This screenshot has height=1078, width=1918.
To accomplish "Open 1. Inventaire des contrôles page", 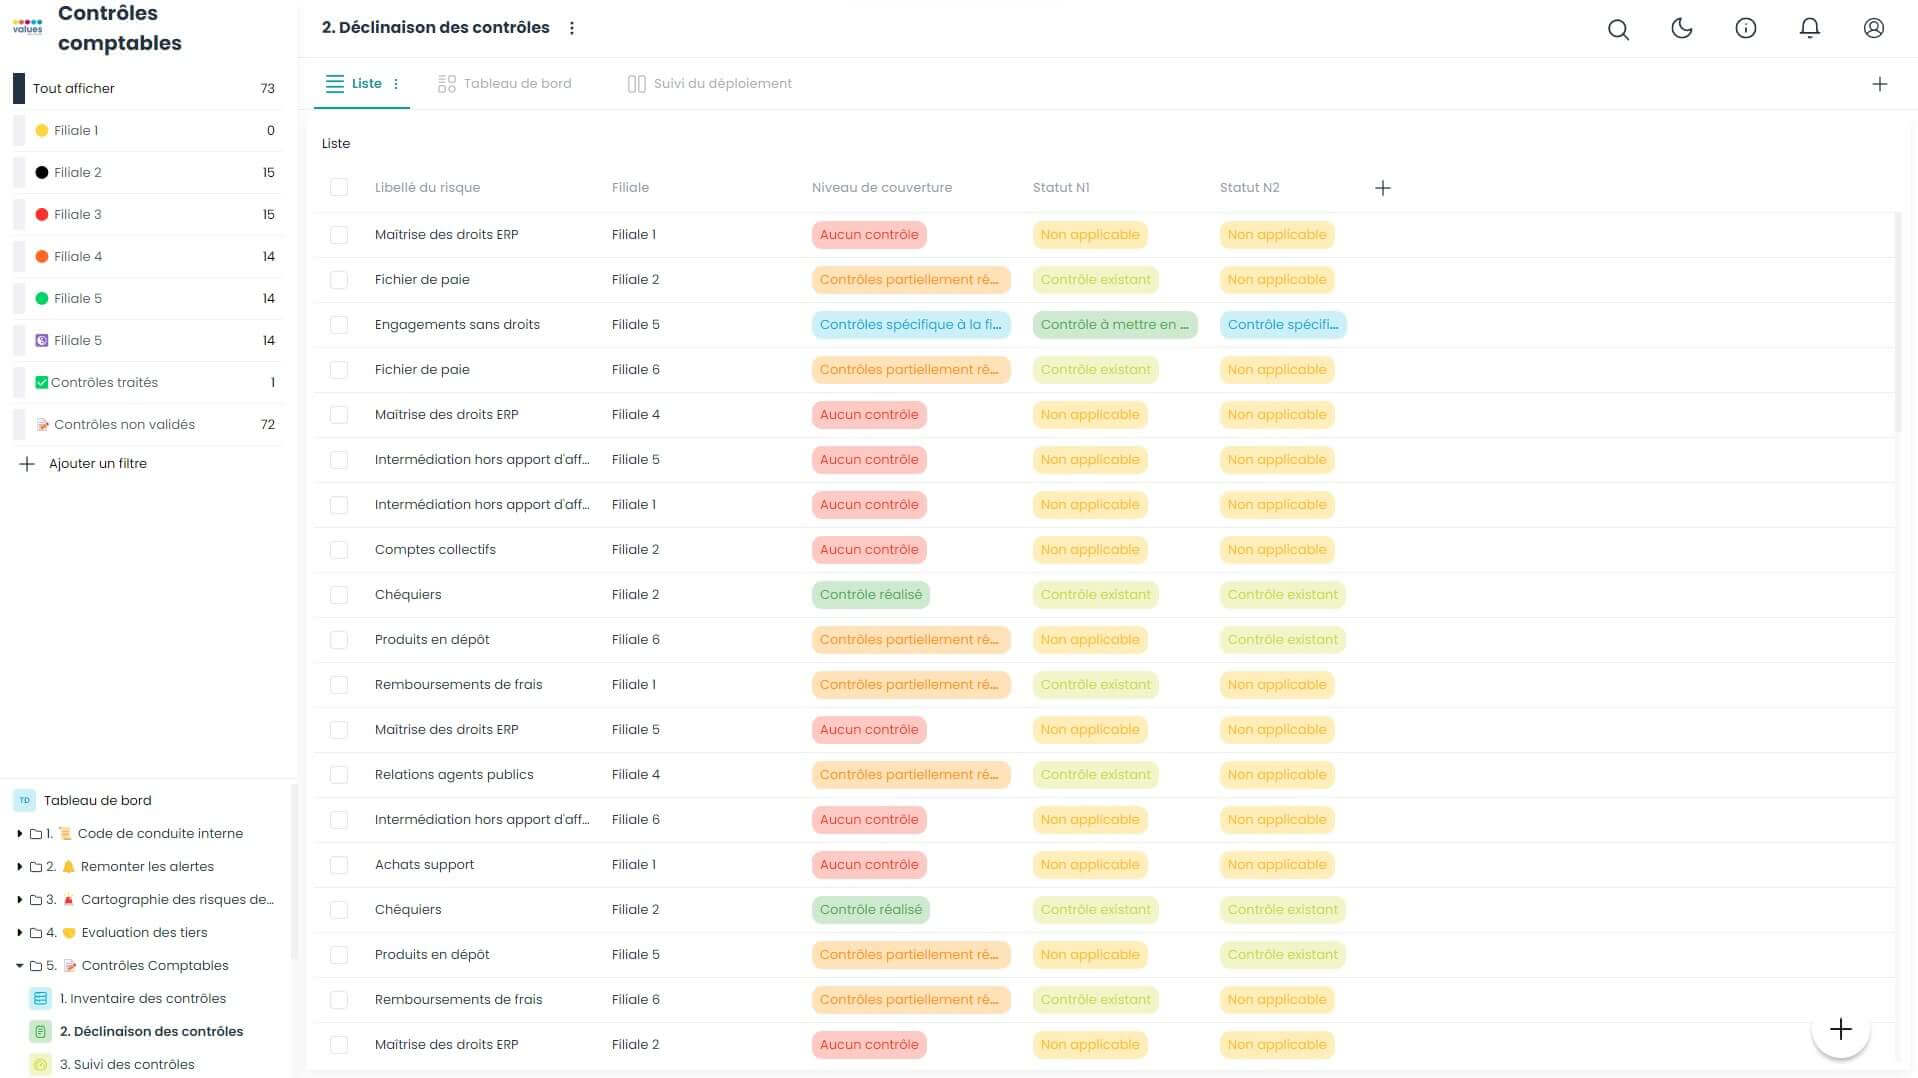I will tap(143, 998).
